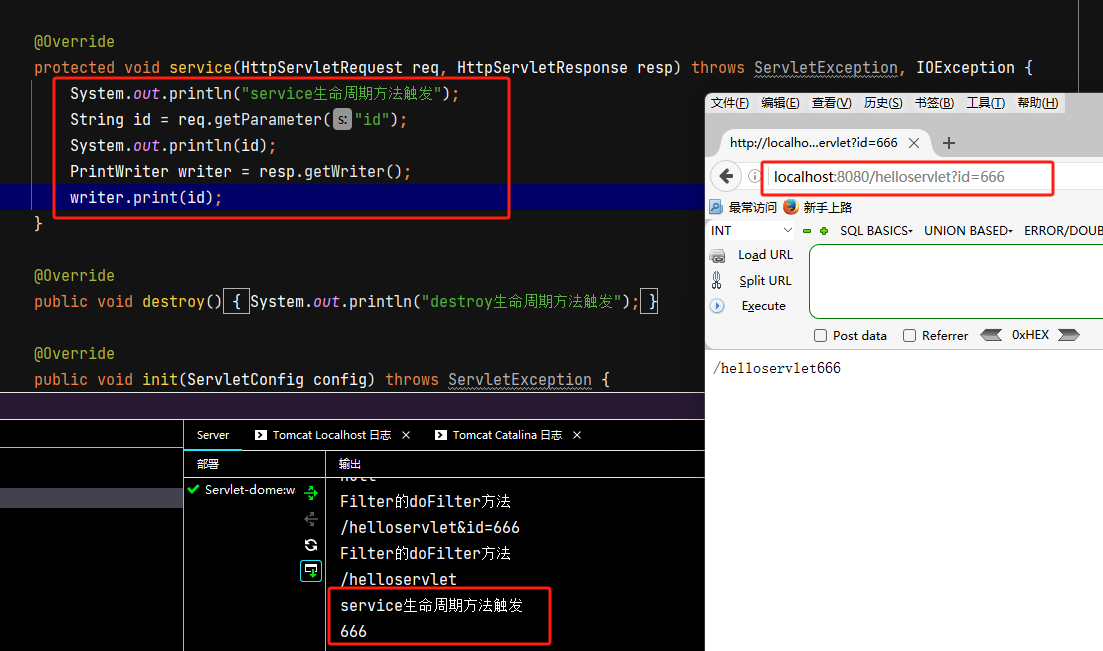Close the Tomcat Localhost 日志 tab
Viewport: 1103px width, 651px height.
pyautogui.click(x=406, y=435)
